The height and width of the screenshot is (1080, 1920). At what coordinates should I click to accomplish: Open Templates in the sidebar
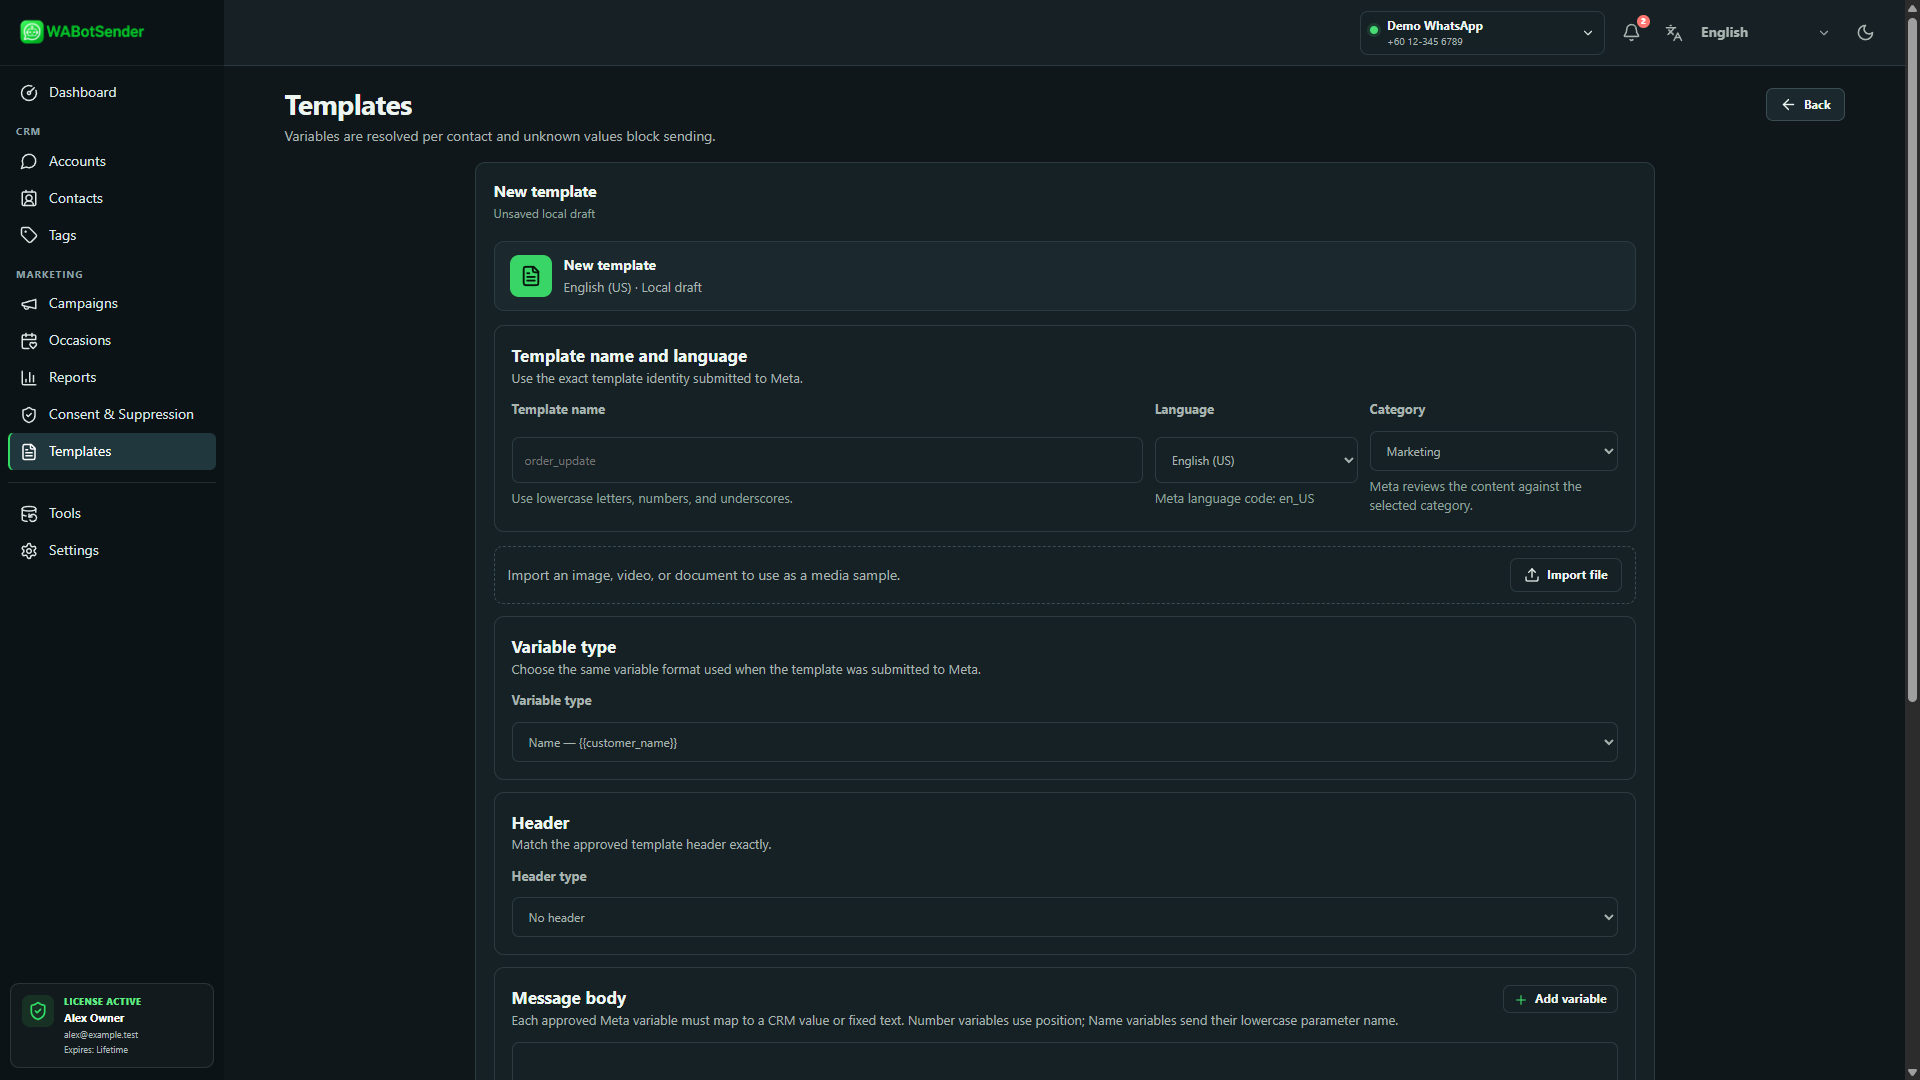click(112, 451)
